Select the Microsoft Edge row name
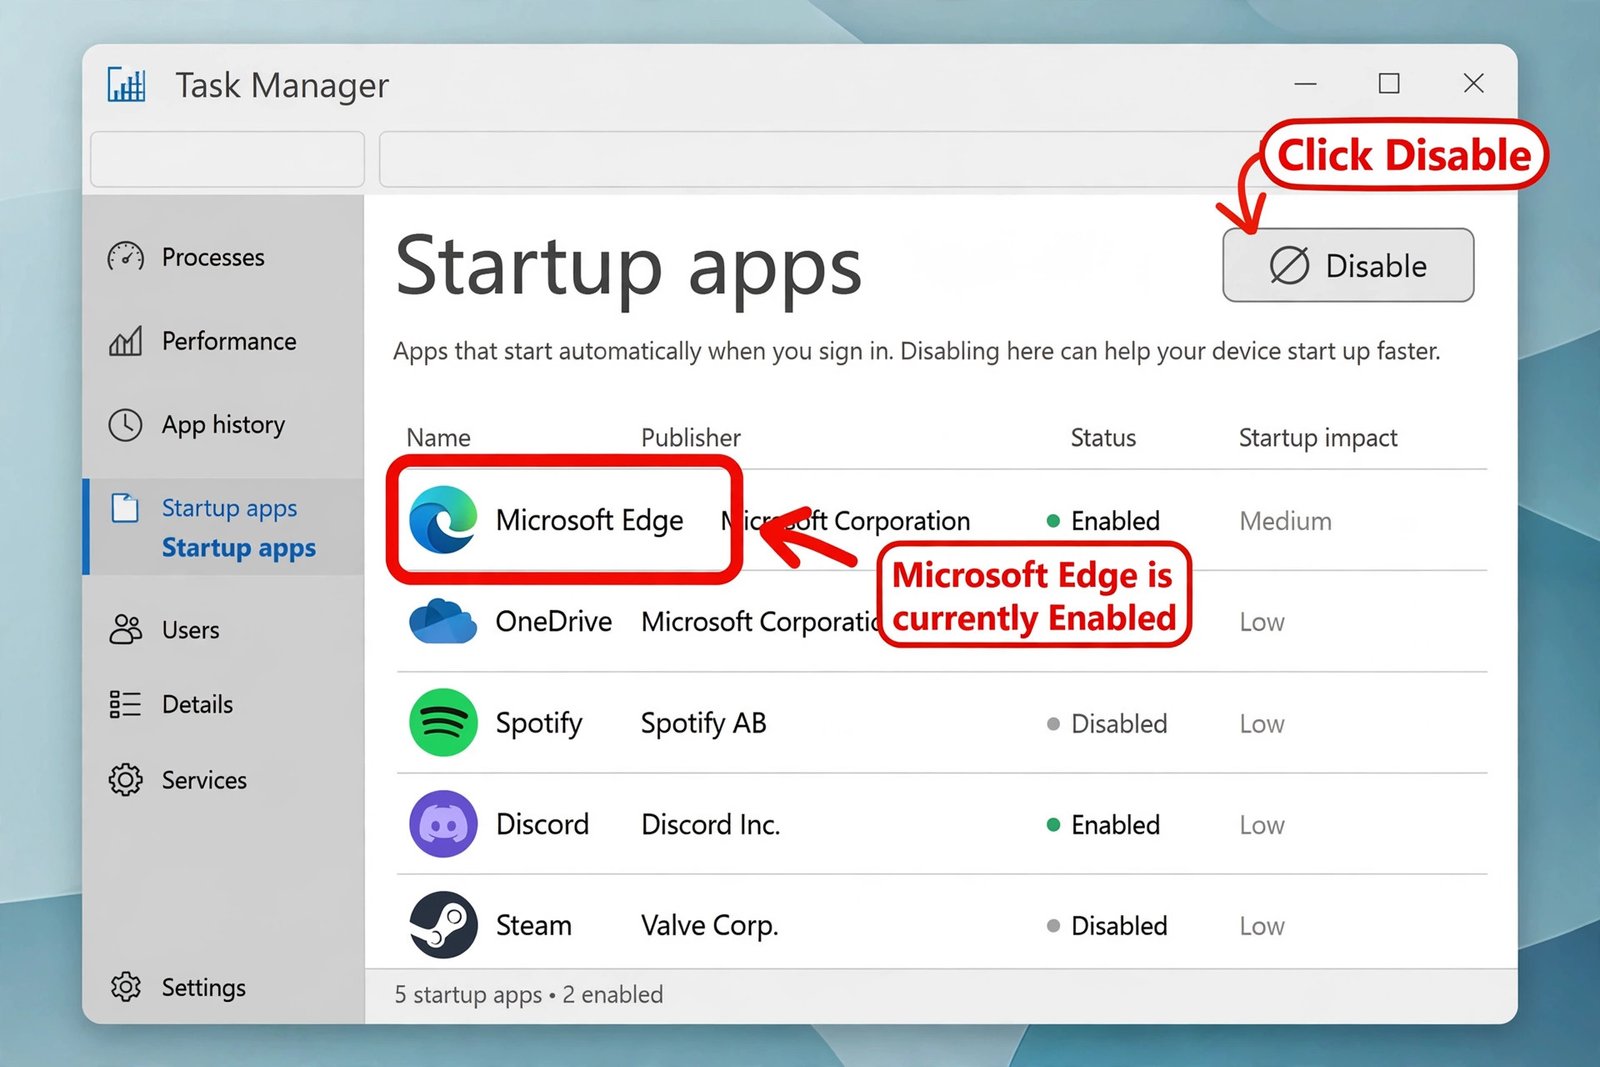This screenshot has width=1600, height=1067. (x=589, y=520)
